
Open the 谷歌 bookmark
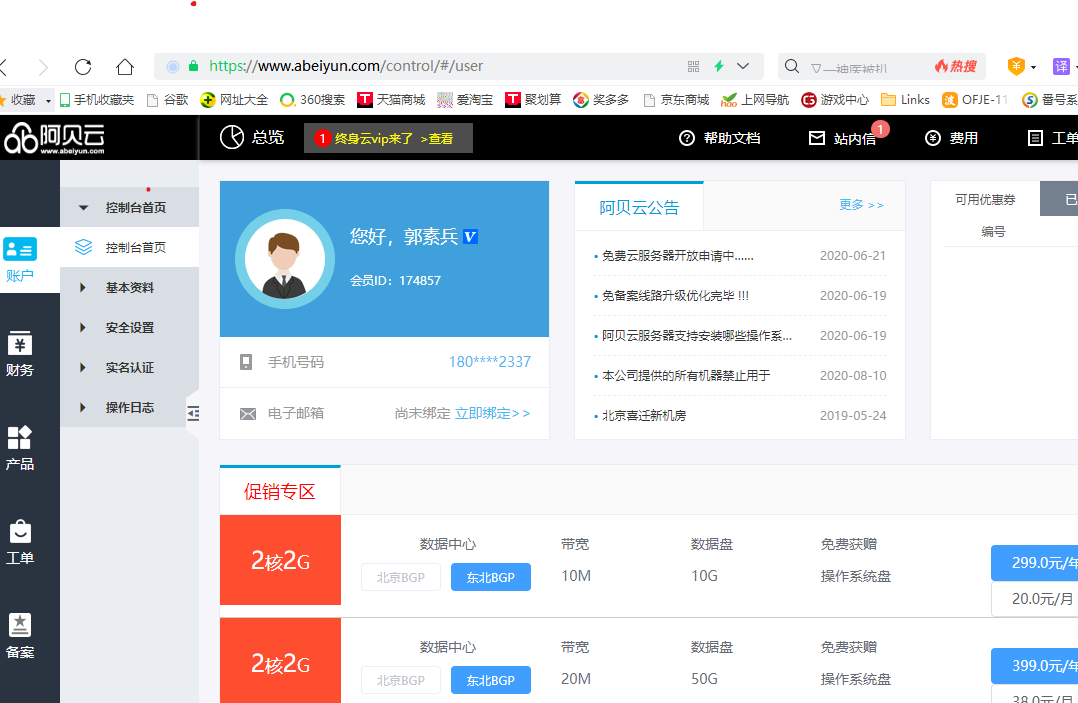tap(168, 100)
